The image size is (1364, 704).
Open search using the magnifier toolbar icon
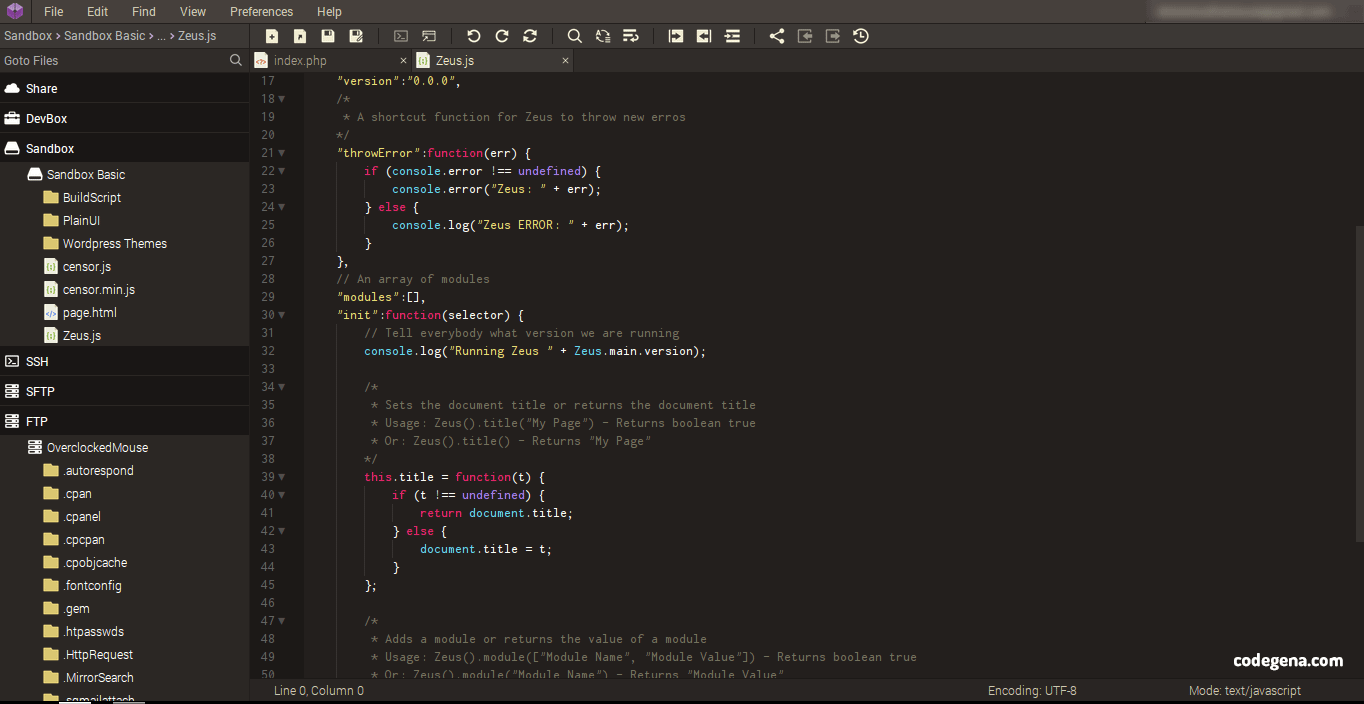[x=574, y=36]
